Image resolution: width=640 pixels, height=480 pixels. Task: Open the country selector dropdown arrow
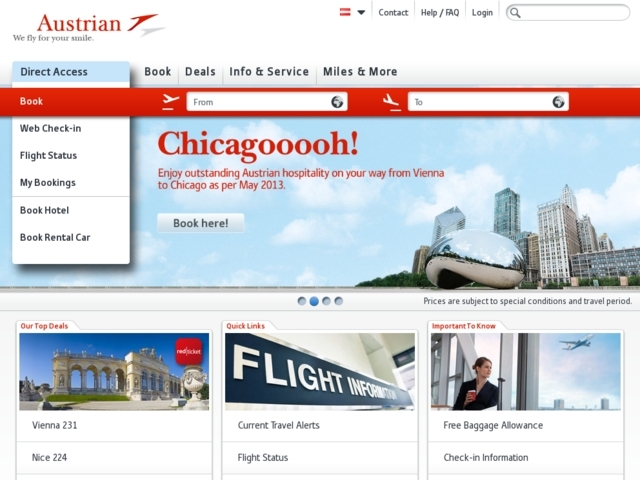tap(361, 12)
